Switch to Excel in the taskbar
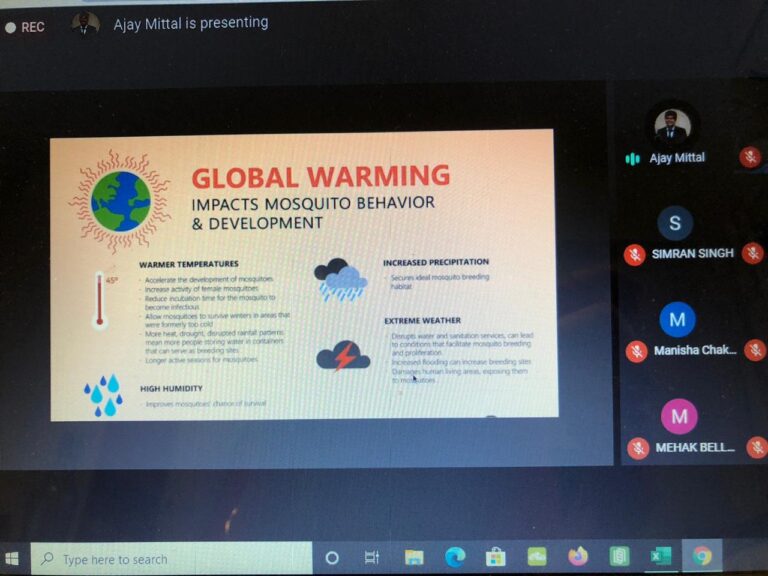Viewport: 768px width, 576px height. point(660,556)
